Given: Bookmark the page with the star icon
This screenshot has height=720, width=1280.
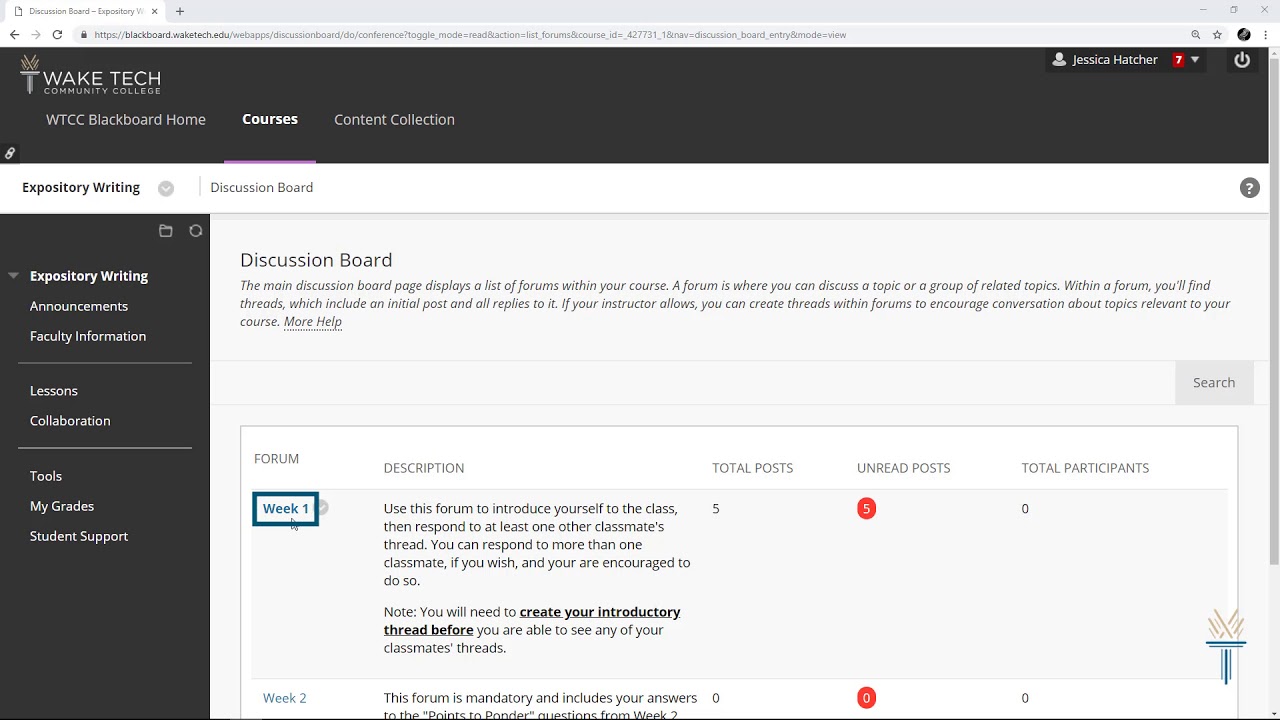Looking at the screenshot, I should (1217, 34).
